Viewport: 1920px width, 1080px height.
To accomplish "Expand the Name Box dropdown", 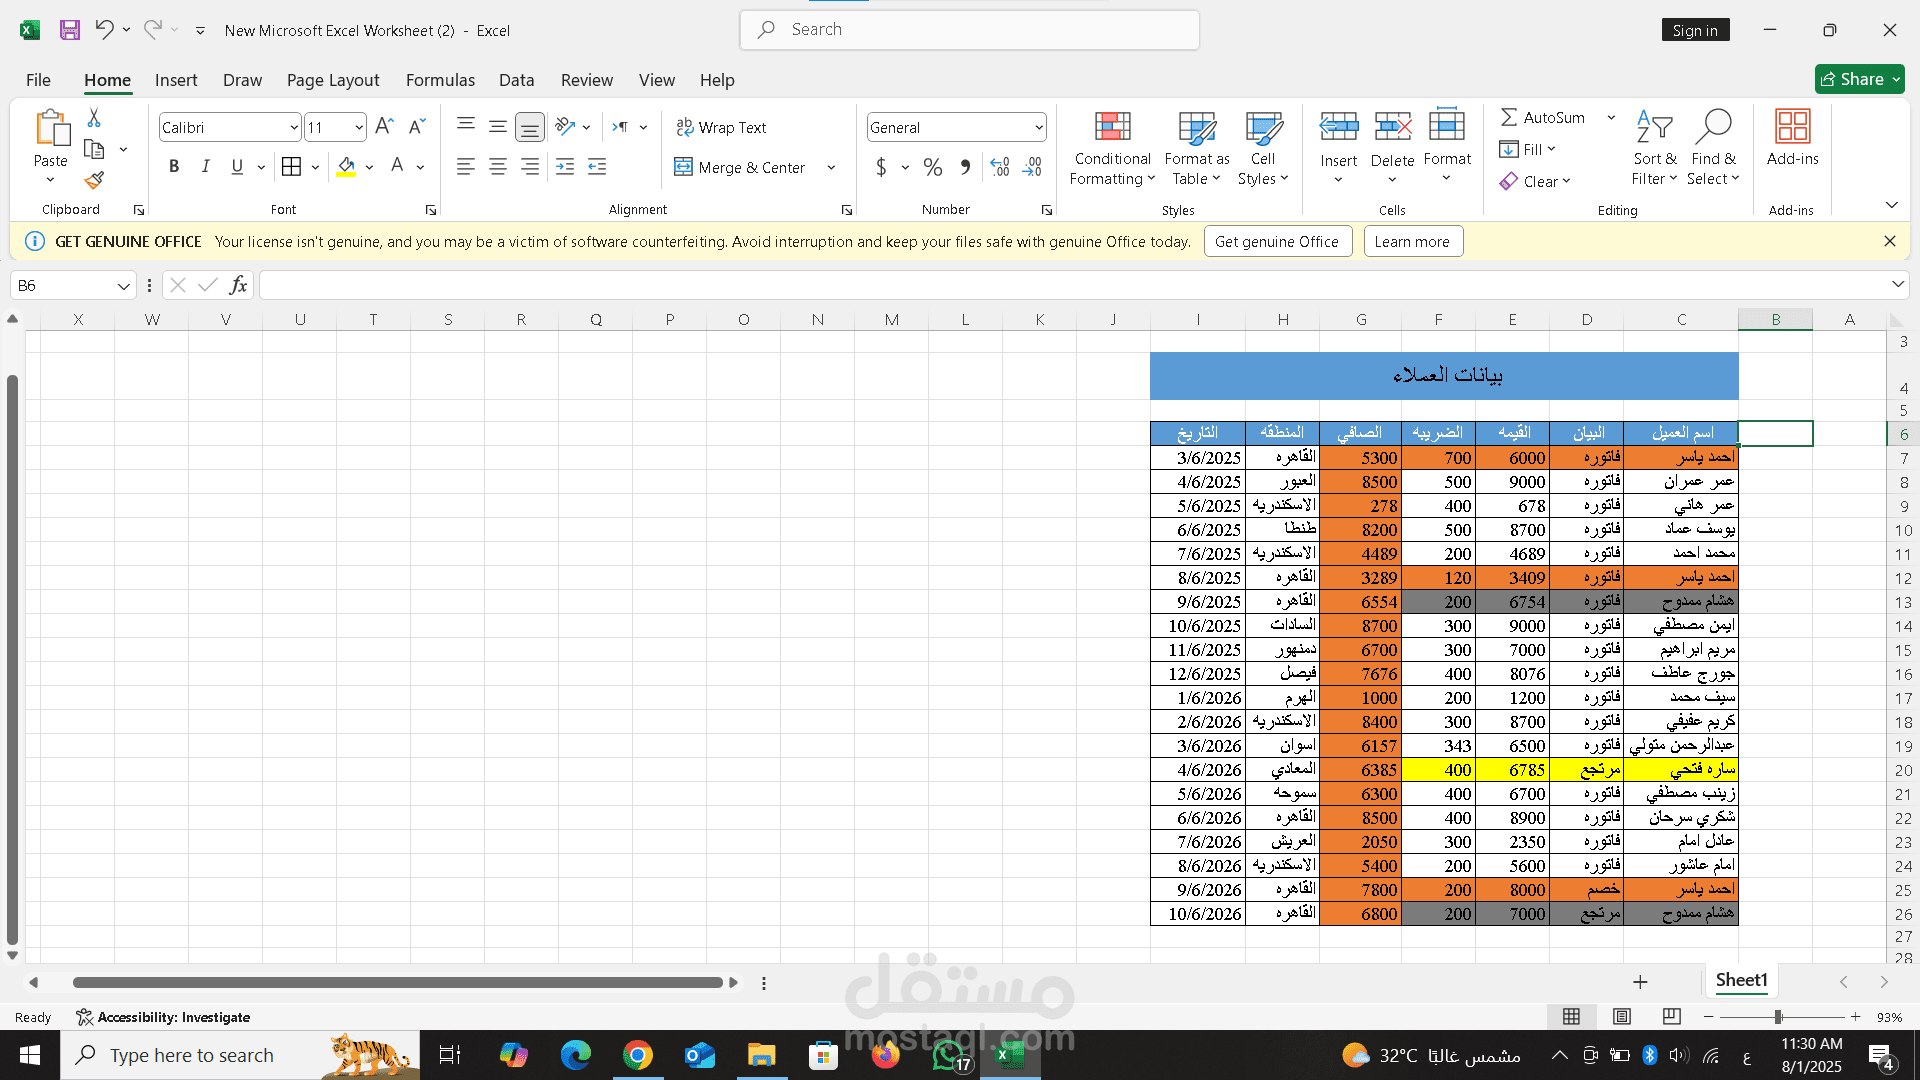I will (123, 286).
